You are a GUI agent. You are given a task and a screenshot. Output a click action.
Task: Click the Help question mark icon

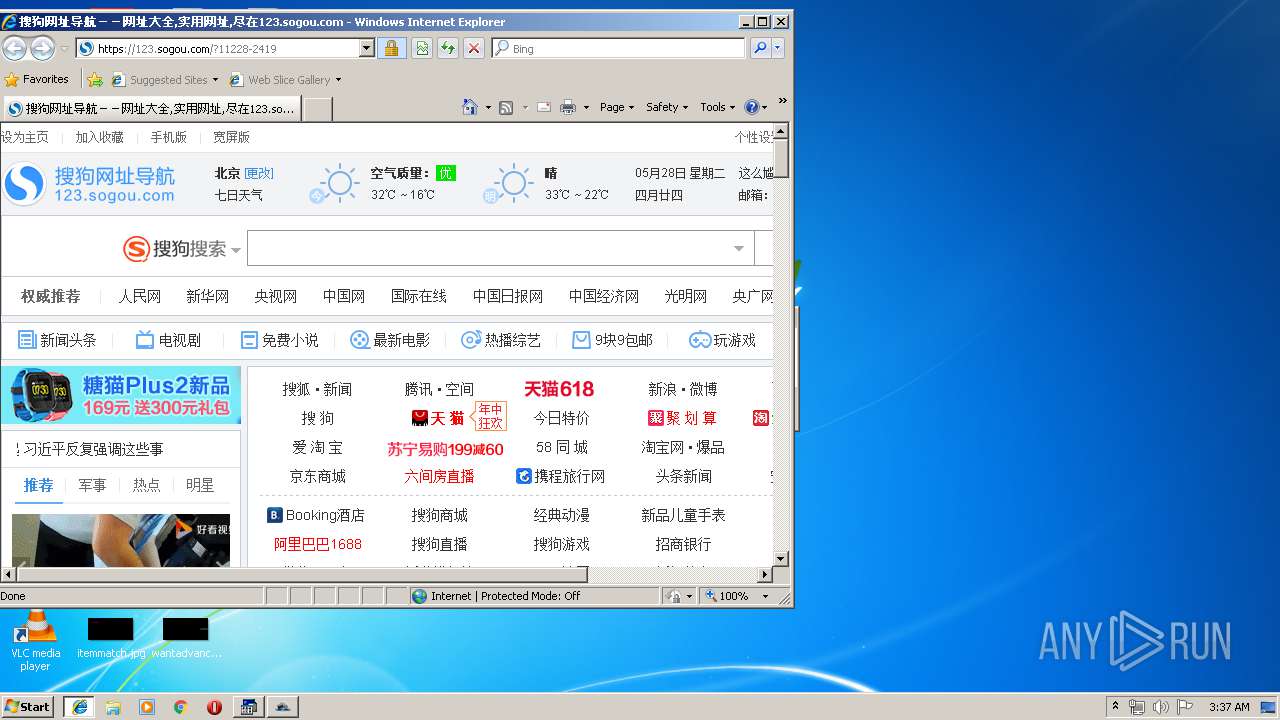752,107
